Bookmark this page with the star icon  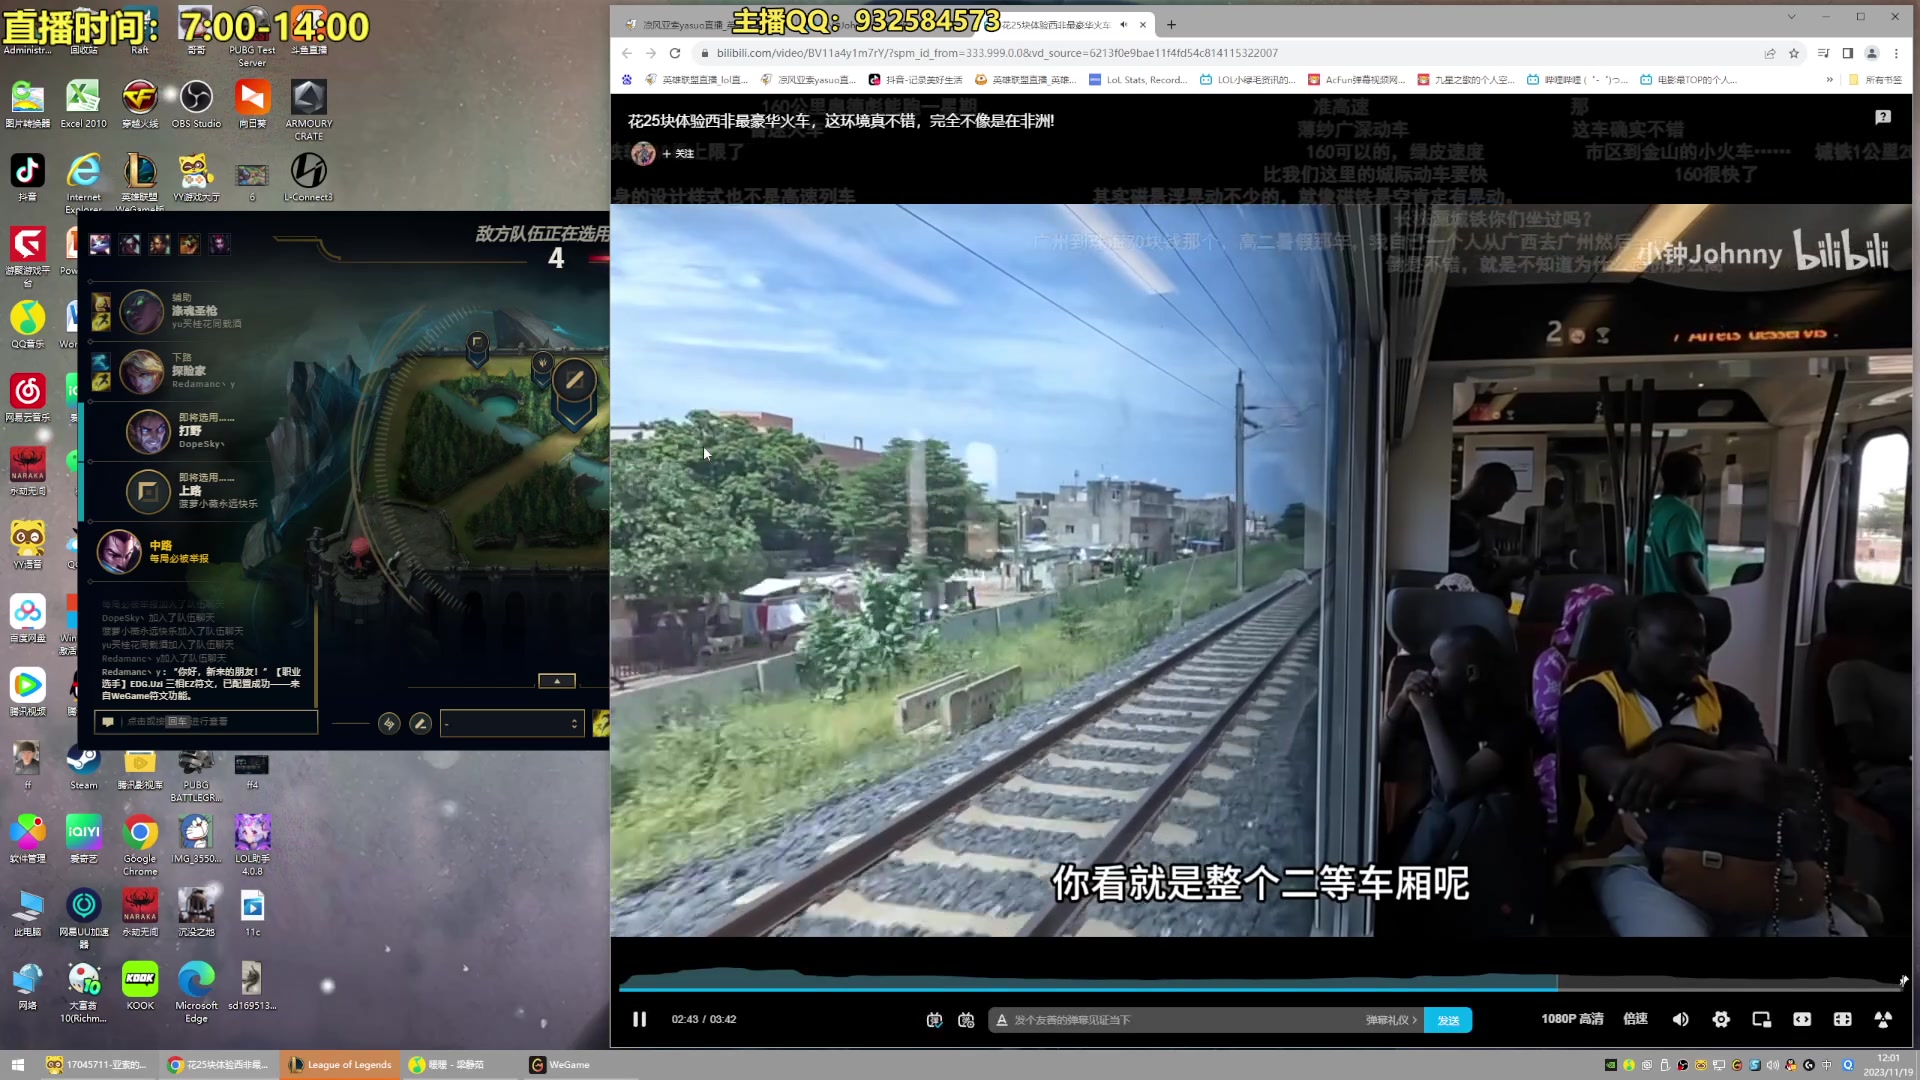tap(1794, 53)
